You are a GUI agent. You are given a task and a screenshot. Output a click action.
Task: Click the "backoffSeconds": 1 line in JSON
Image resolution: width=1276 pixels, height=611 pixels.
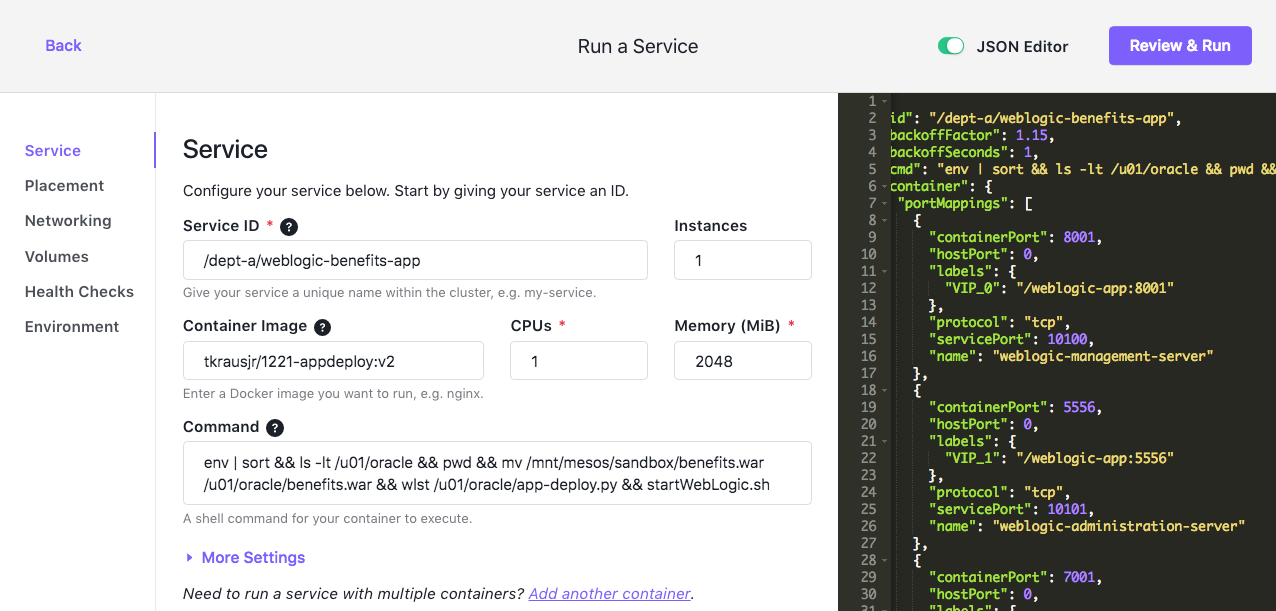(x=965, y=153)
